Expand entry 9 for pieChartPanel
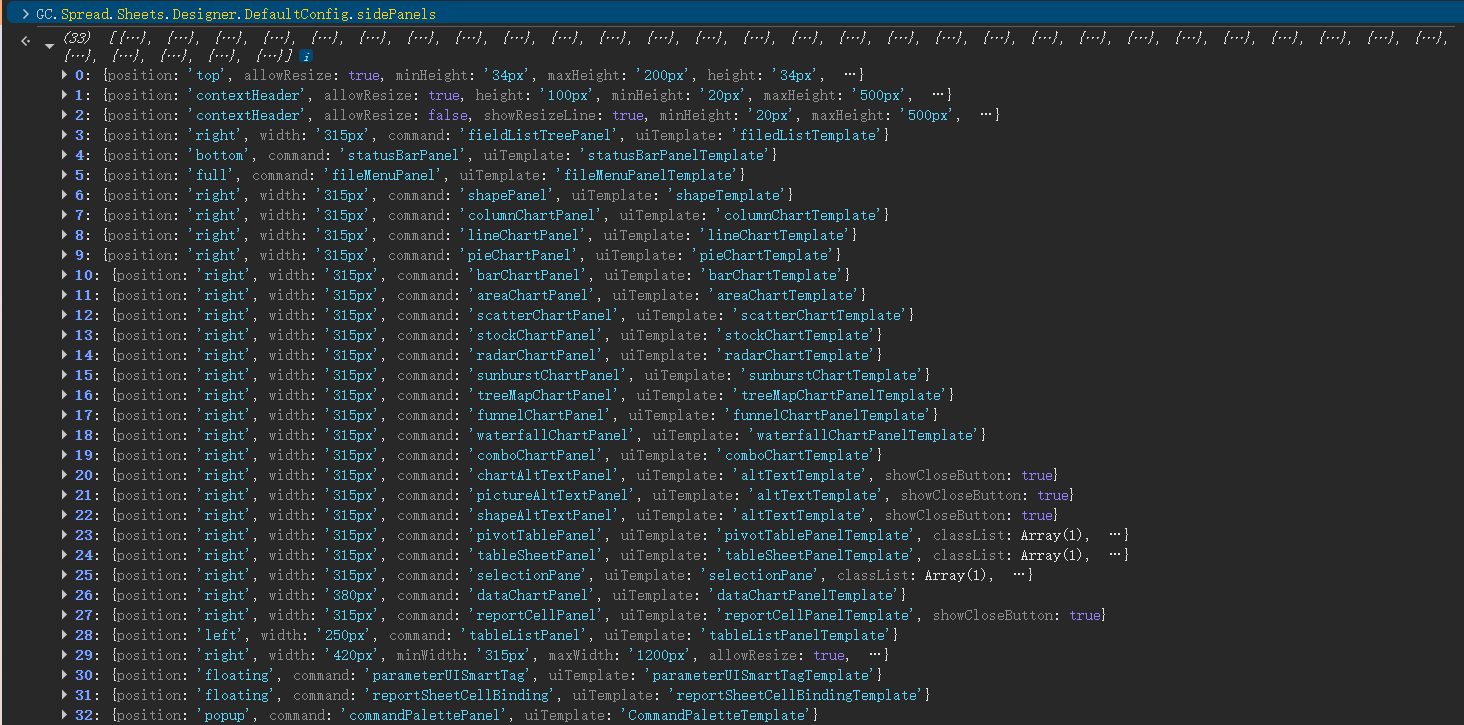Screen dimensions: 1464x725 (65, 255)
